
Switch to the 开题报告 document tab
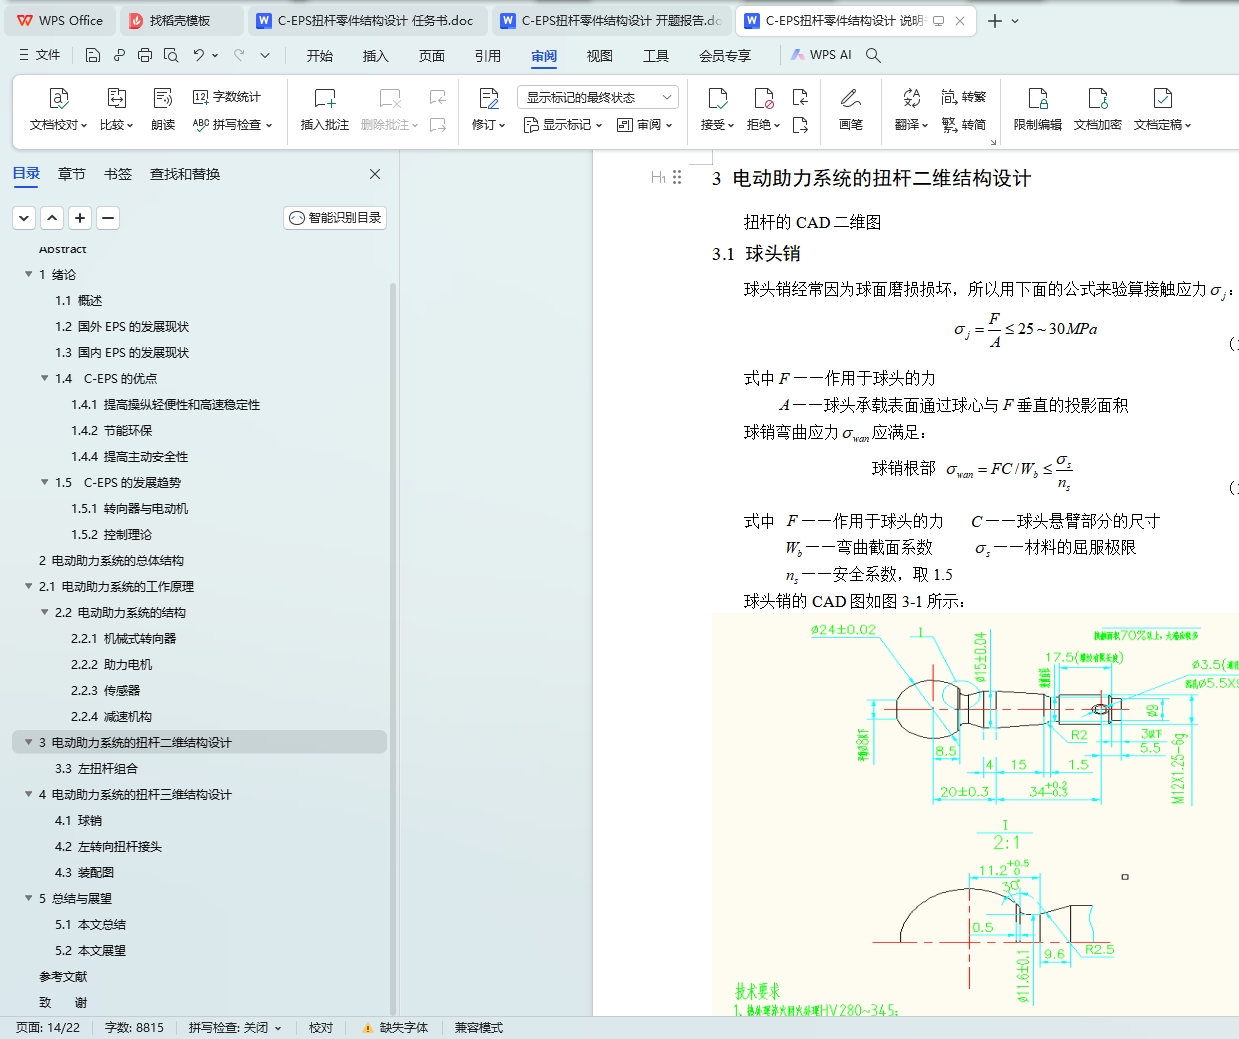pyautogui.click(x=610, y=20)
